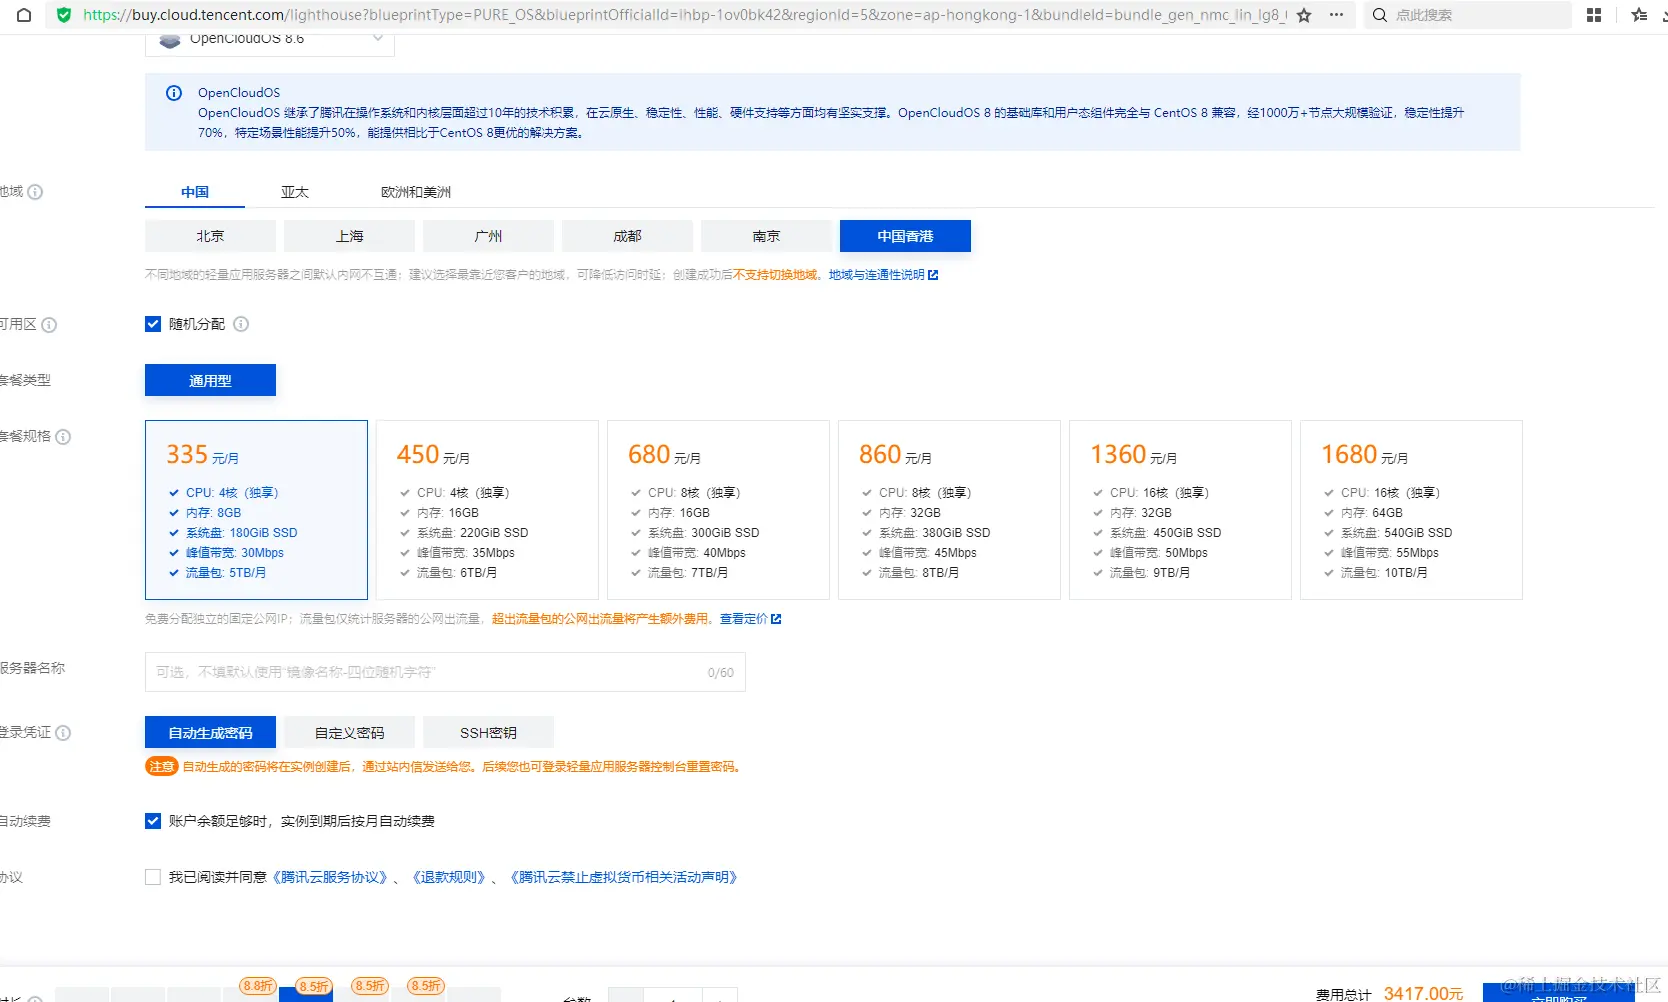The height and width of the screenshot is (1002, 1668).
Task: Select SSH密钥 login option
Action: tap(488, 733)
